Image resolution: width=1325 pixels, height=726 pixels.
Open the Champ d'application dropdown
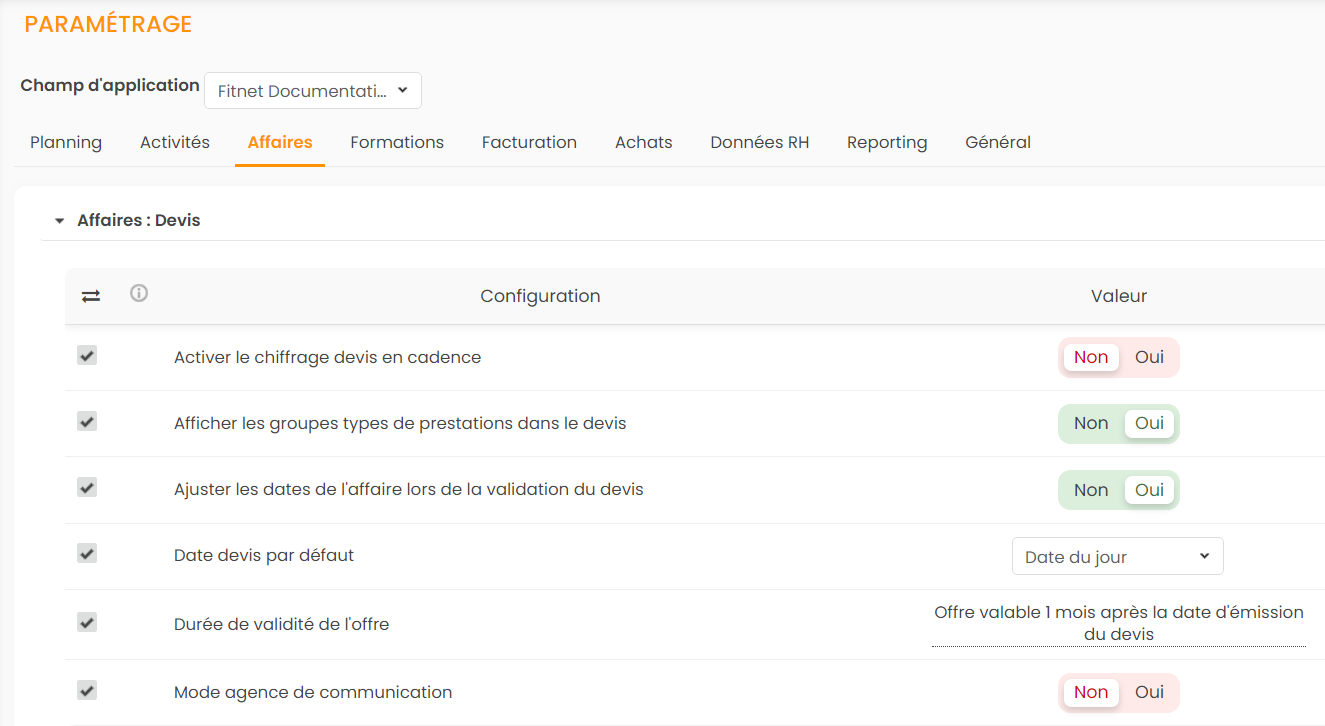click(x=312, y=90)
